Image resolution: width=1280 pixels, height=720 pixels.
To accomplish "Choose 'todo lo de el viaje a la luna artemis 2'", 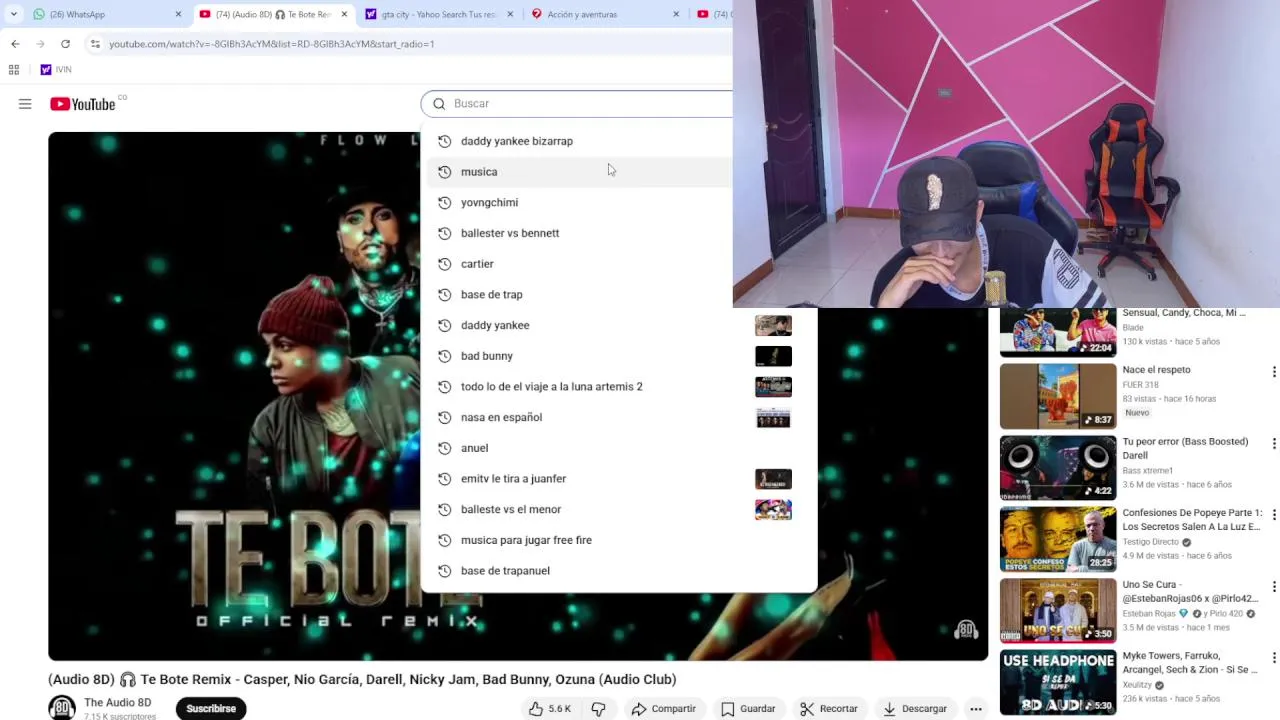I will pos(619,387).
